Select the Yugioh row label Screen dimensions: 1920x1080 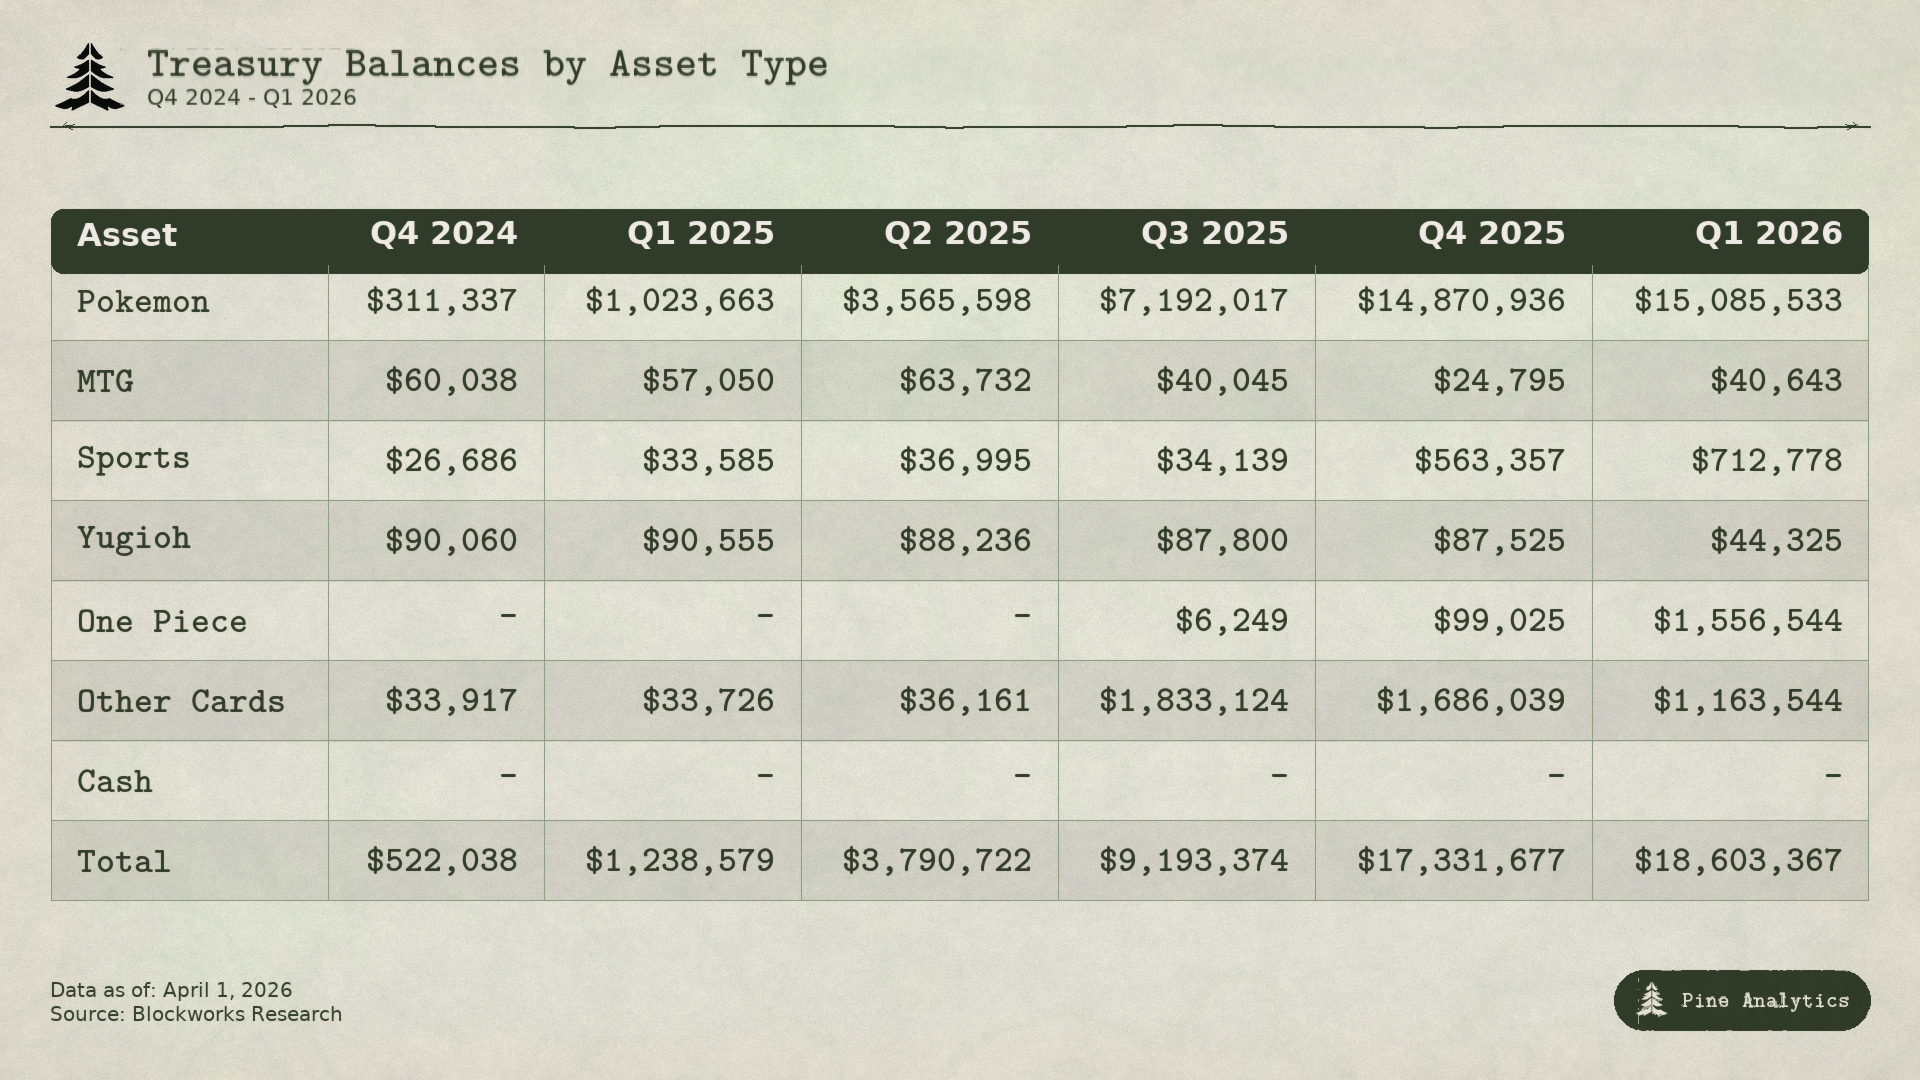[x=134, y=539]
